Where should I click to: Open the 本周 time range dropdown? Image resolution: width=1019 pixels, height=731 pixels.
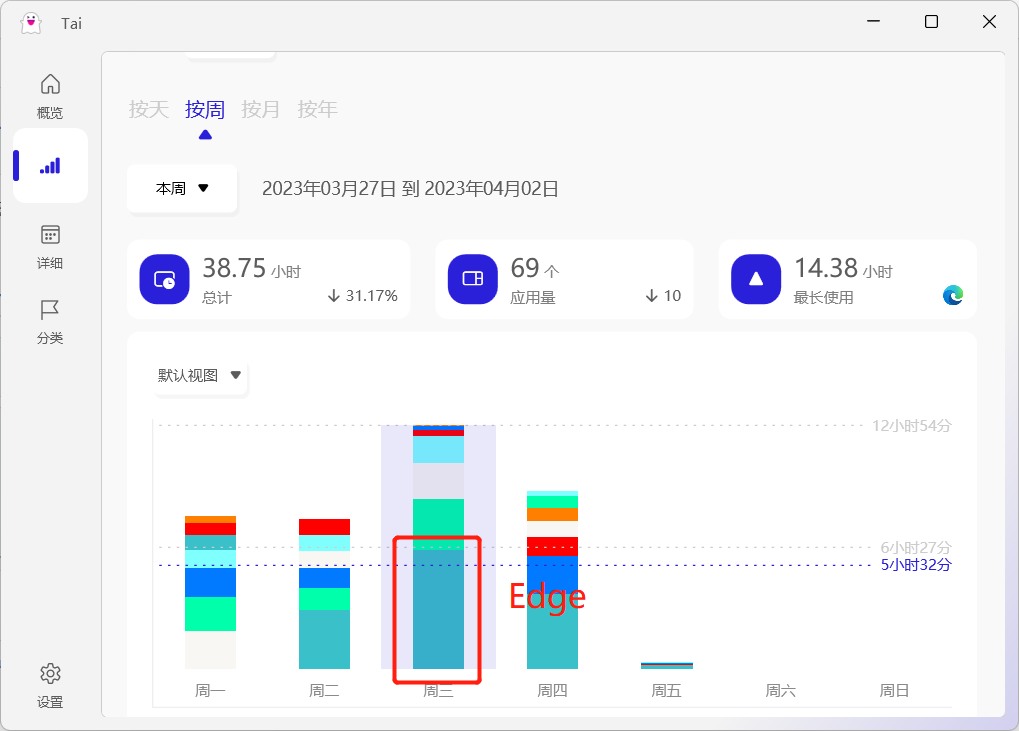pos(181,188)
